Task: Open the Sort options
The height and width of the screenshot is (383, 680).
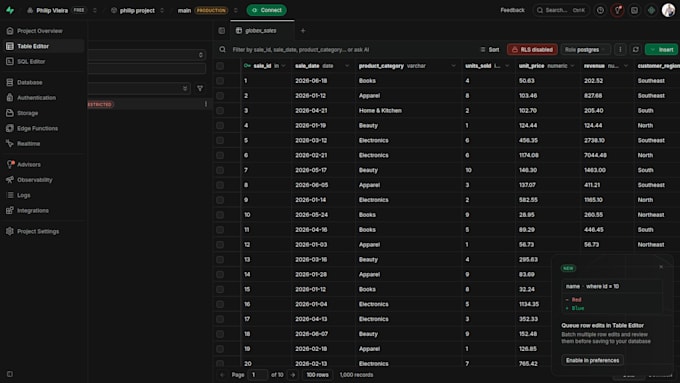Action: click(x=490, y=49)
